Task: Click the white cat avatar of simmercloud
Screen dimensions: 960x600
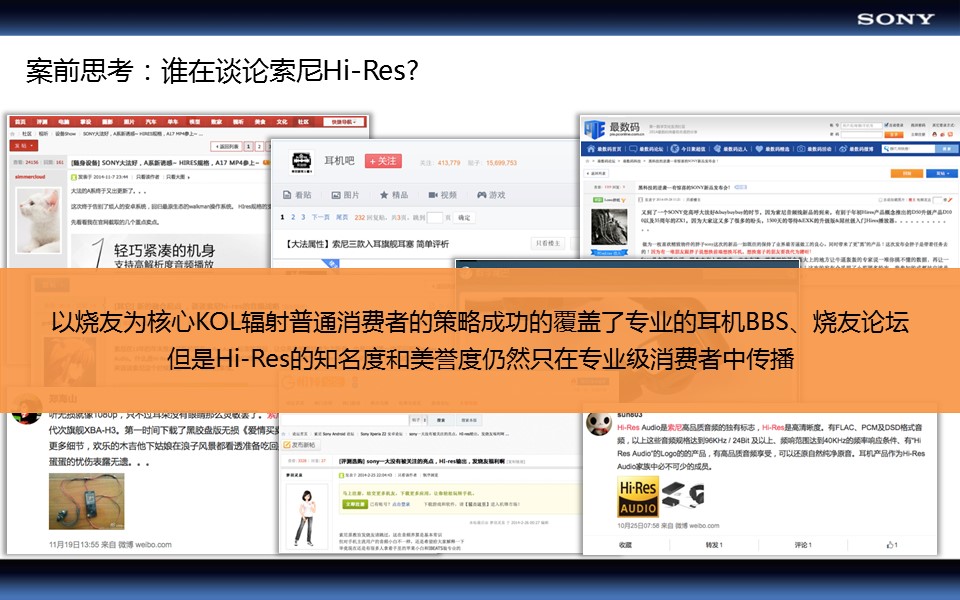Action: pyautogui.click(x=39, y=220)
